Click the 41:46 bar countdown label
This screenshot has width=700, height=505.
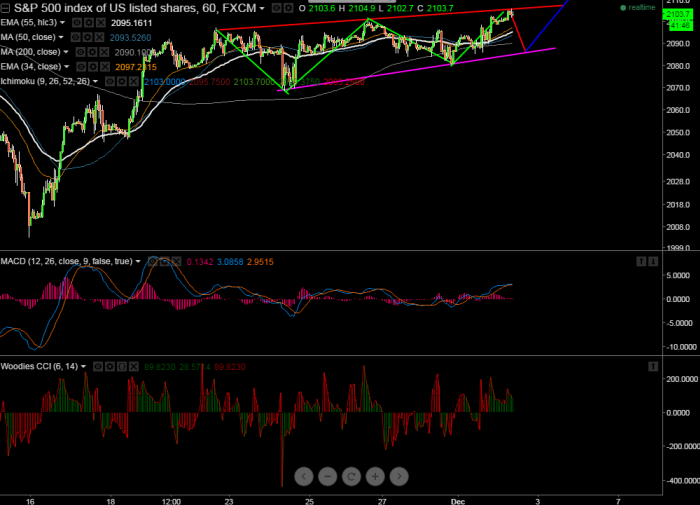point(681,26)
